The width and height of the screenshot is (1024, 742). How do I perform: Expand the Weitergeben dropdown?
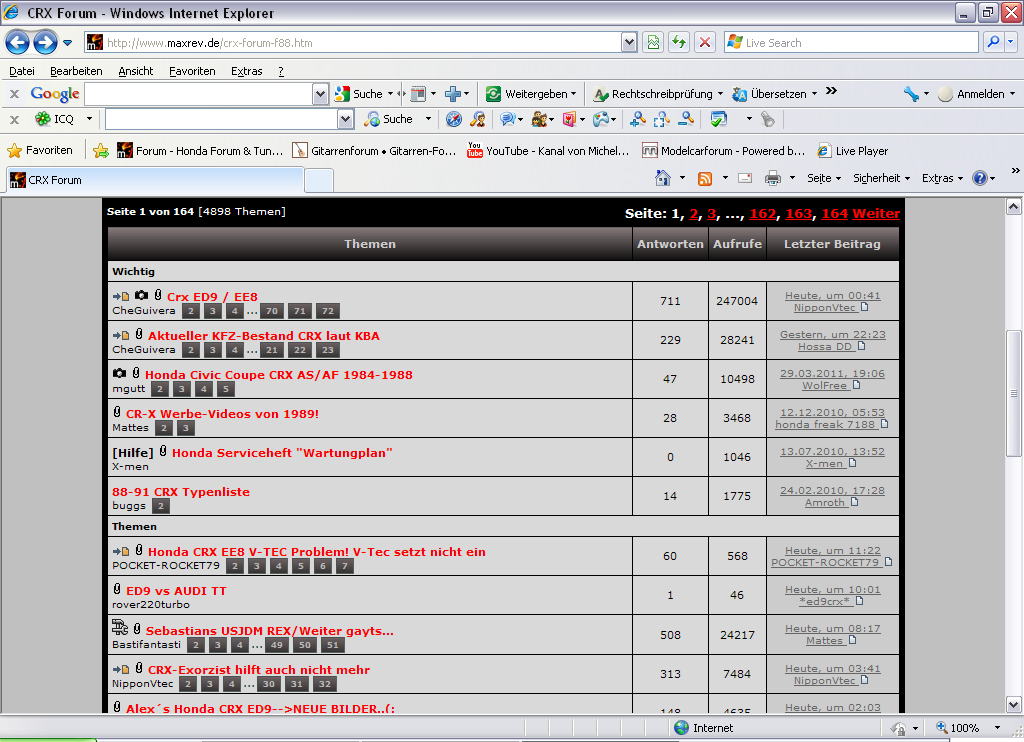pyautogui.click(x=574, y=94)
